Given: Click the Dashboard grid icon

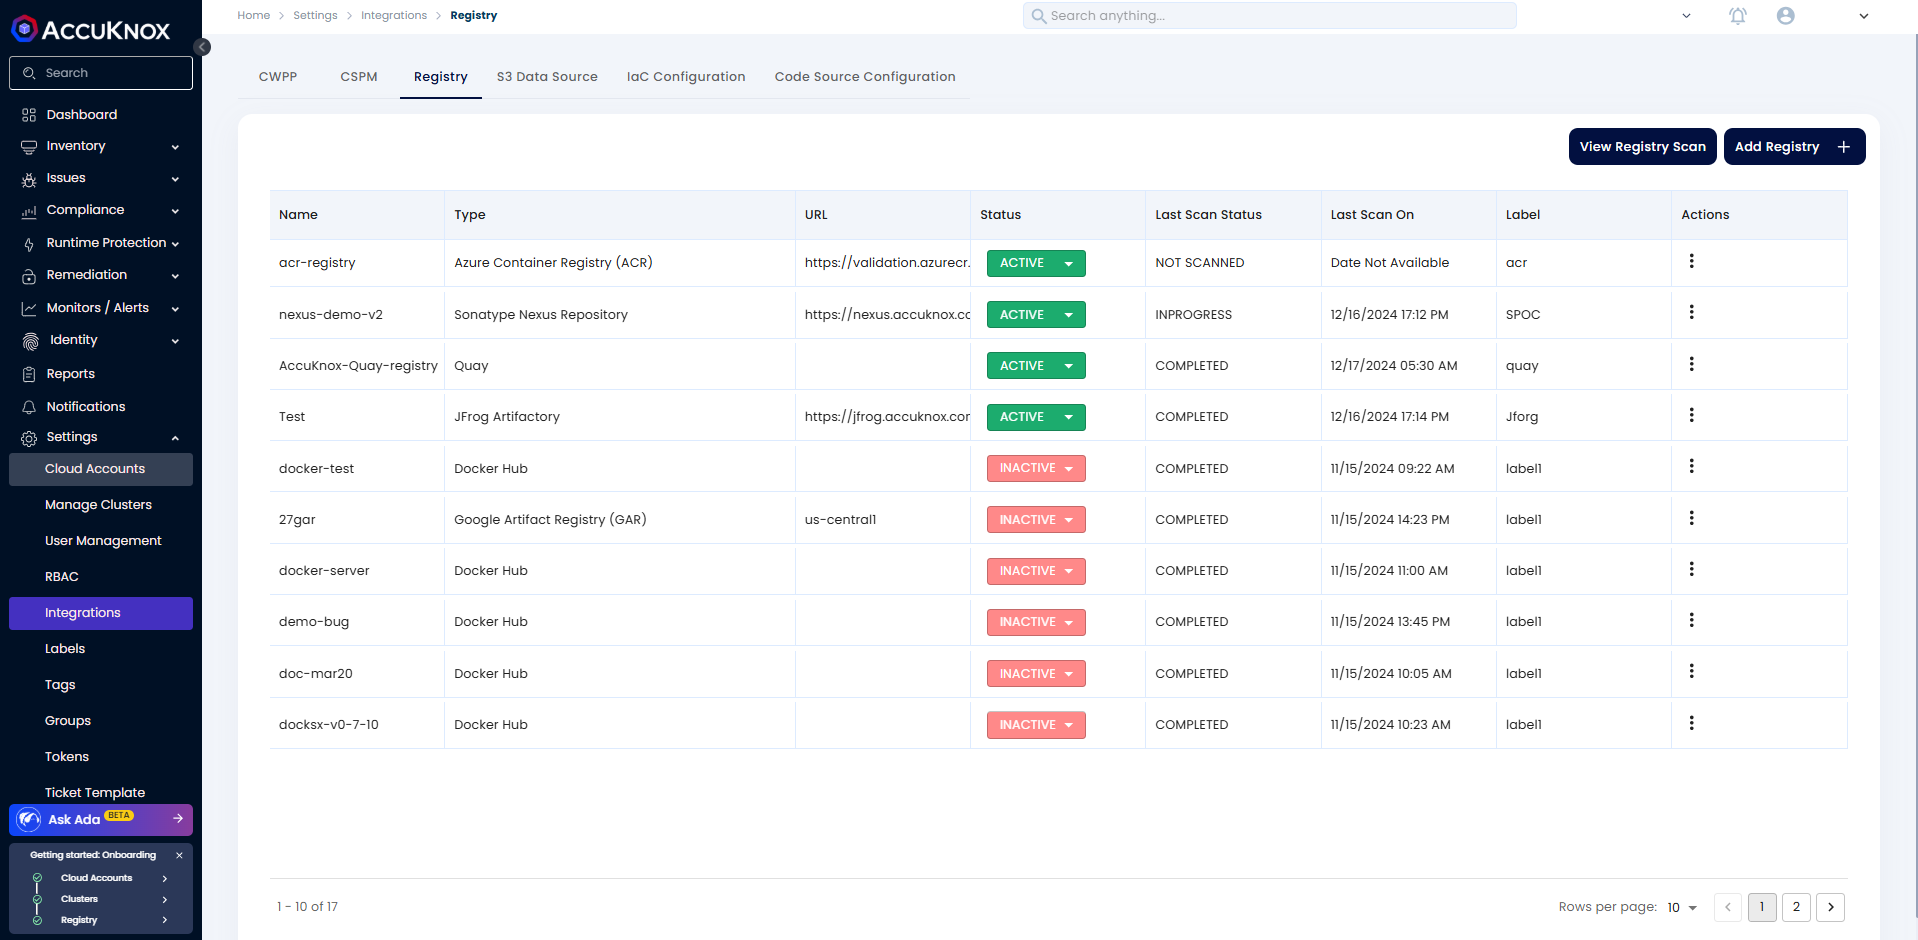Looking at the screenshot, I should click(29, 115).
